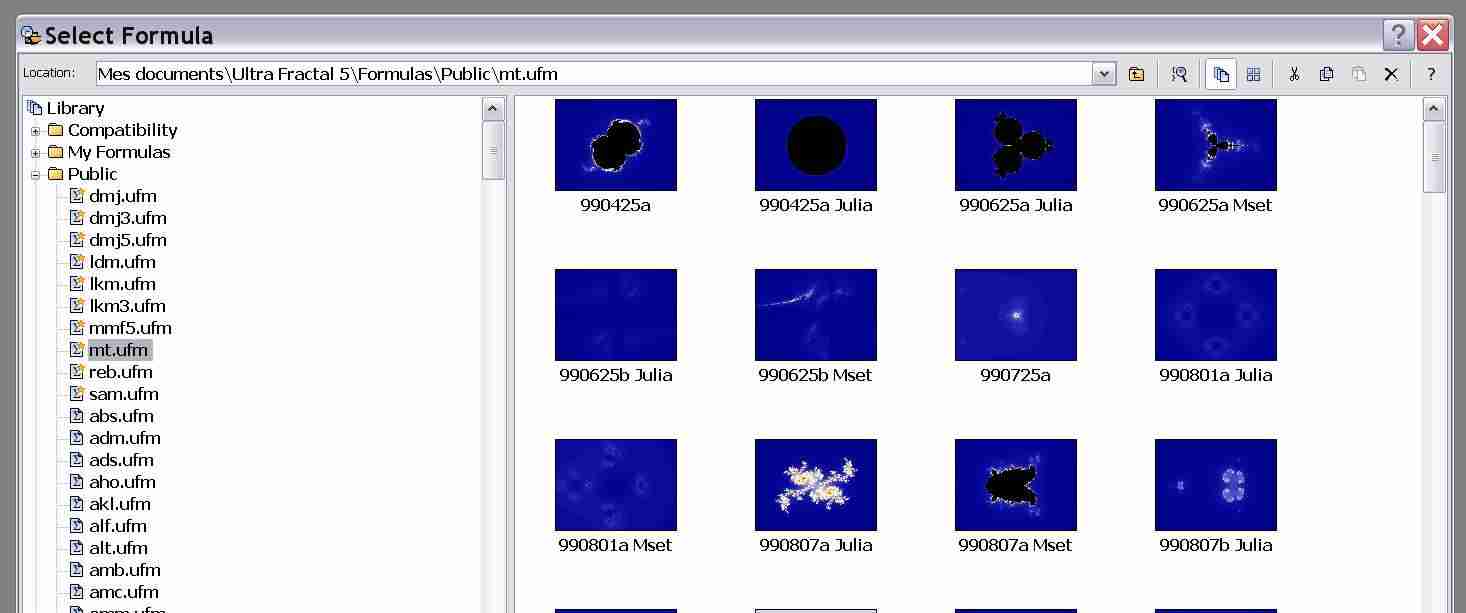Screen dimensions: 1466x613
Task: Click the title bar help button
Action: coord(1398,35)
